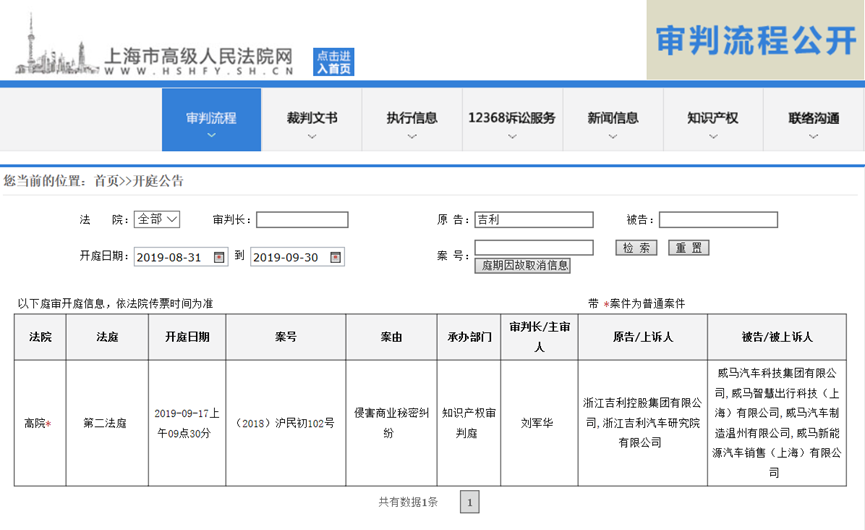865x530 pixels.
Task: Click the 2019-09-17上午09点30分 cell
Action: [x=186, y=424]
